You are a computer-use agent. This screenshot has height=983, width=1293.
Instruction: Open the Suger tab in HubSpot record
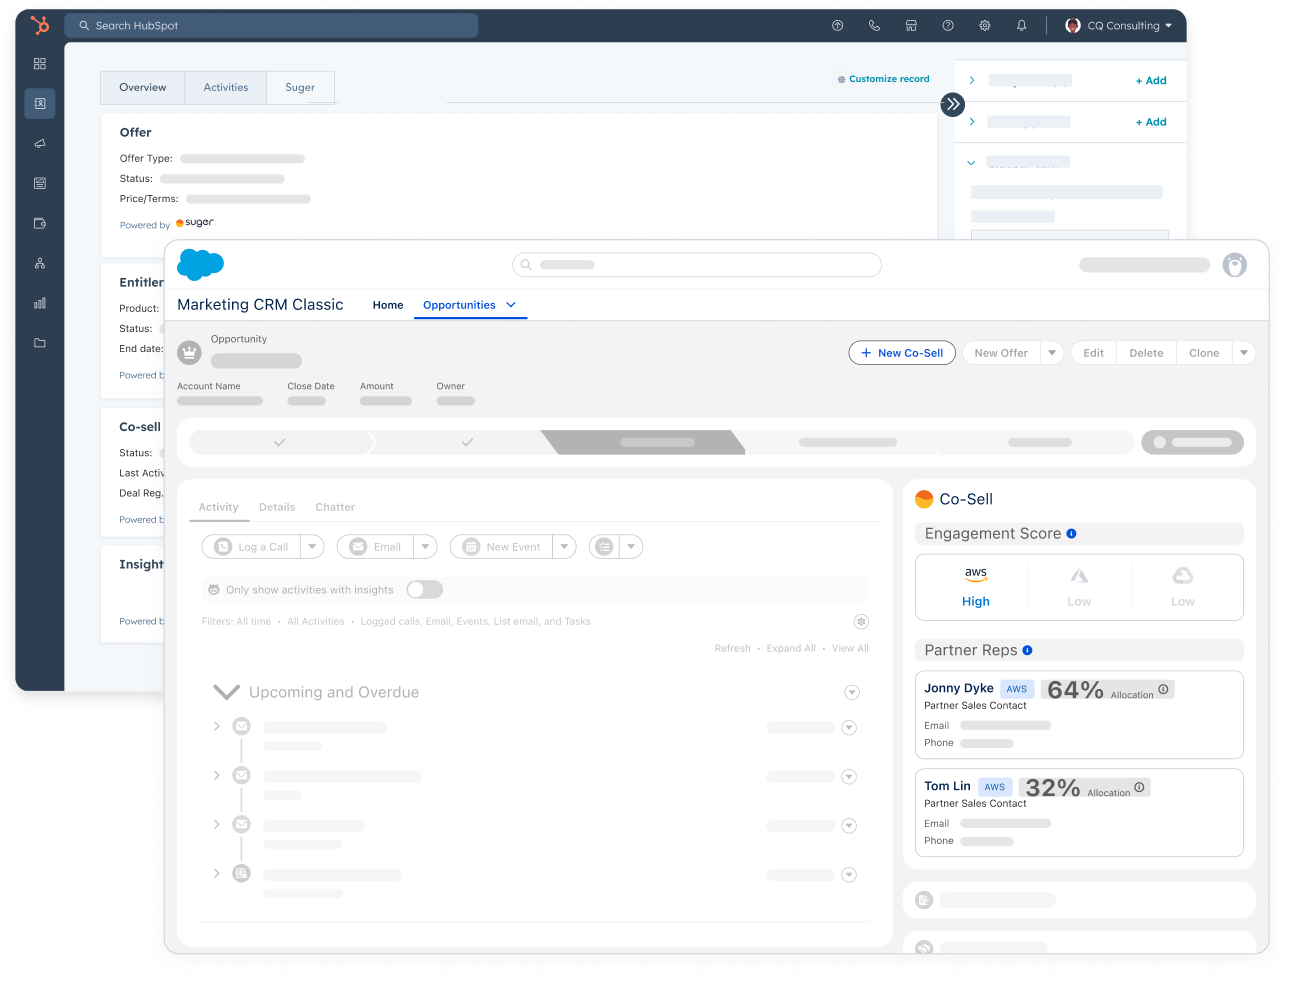coord(300,87)
